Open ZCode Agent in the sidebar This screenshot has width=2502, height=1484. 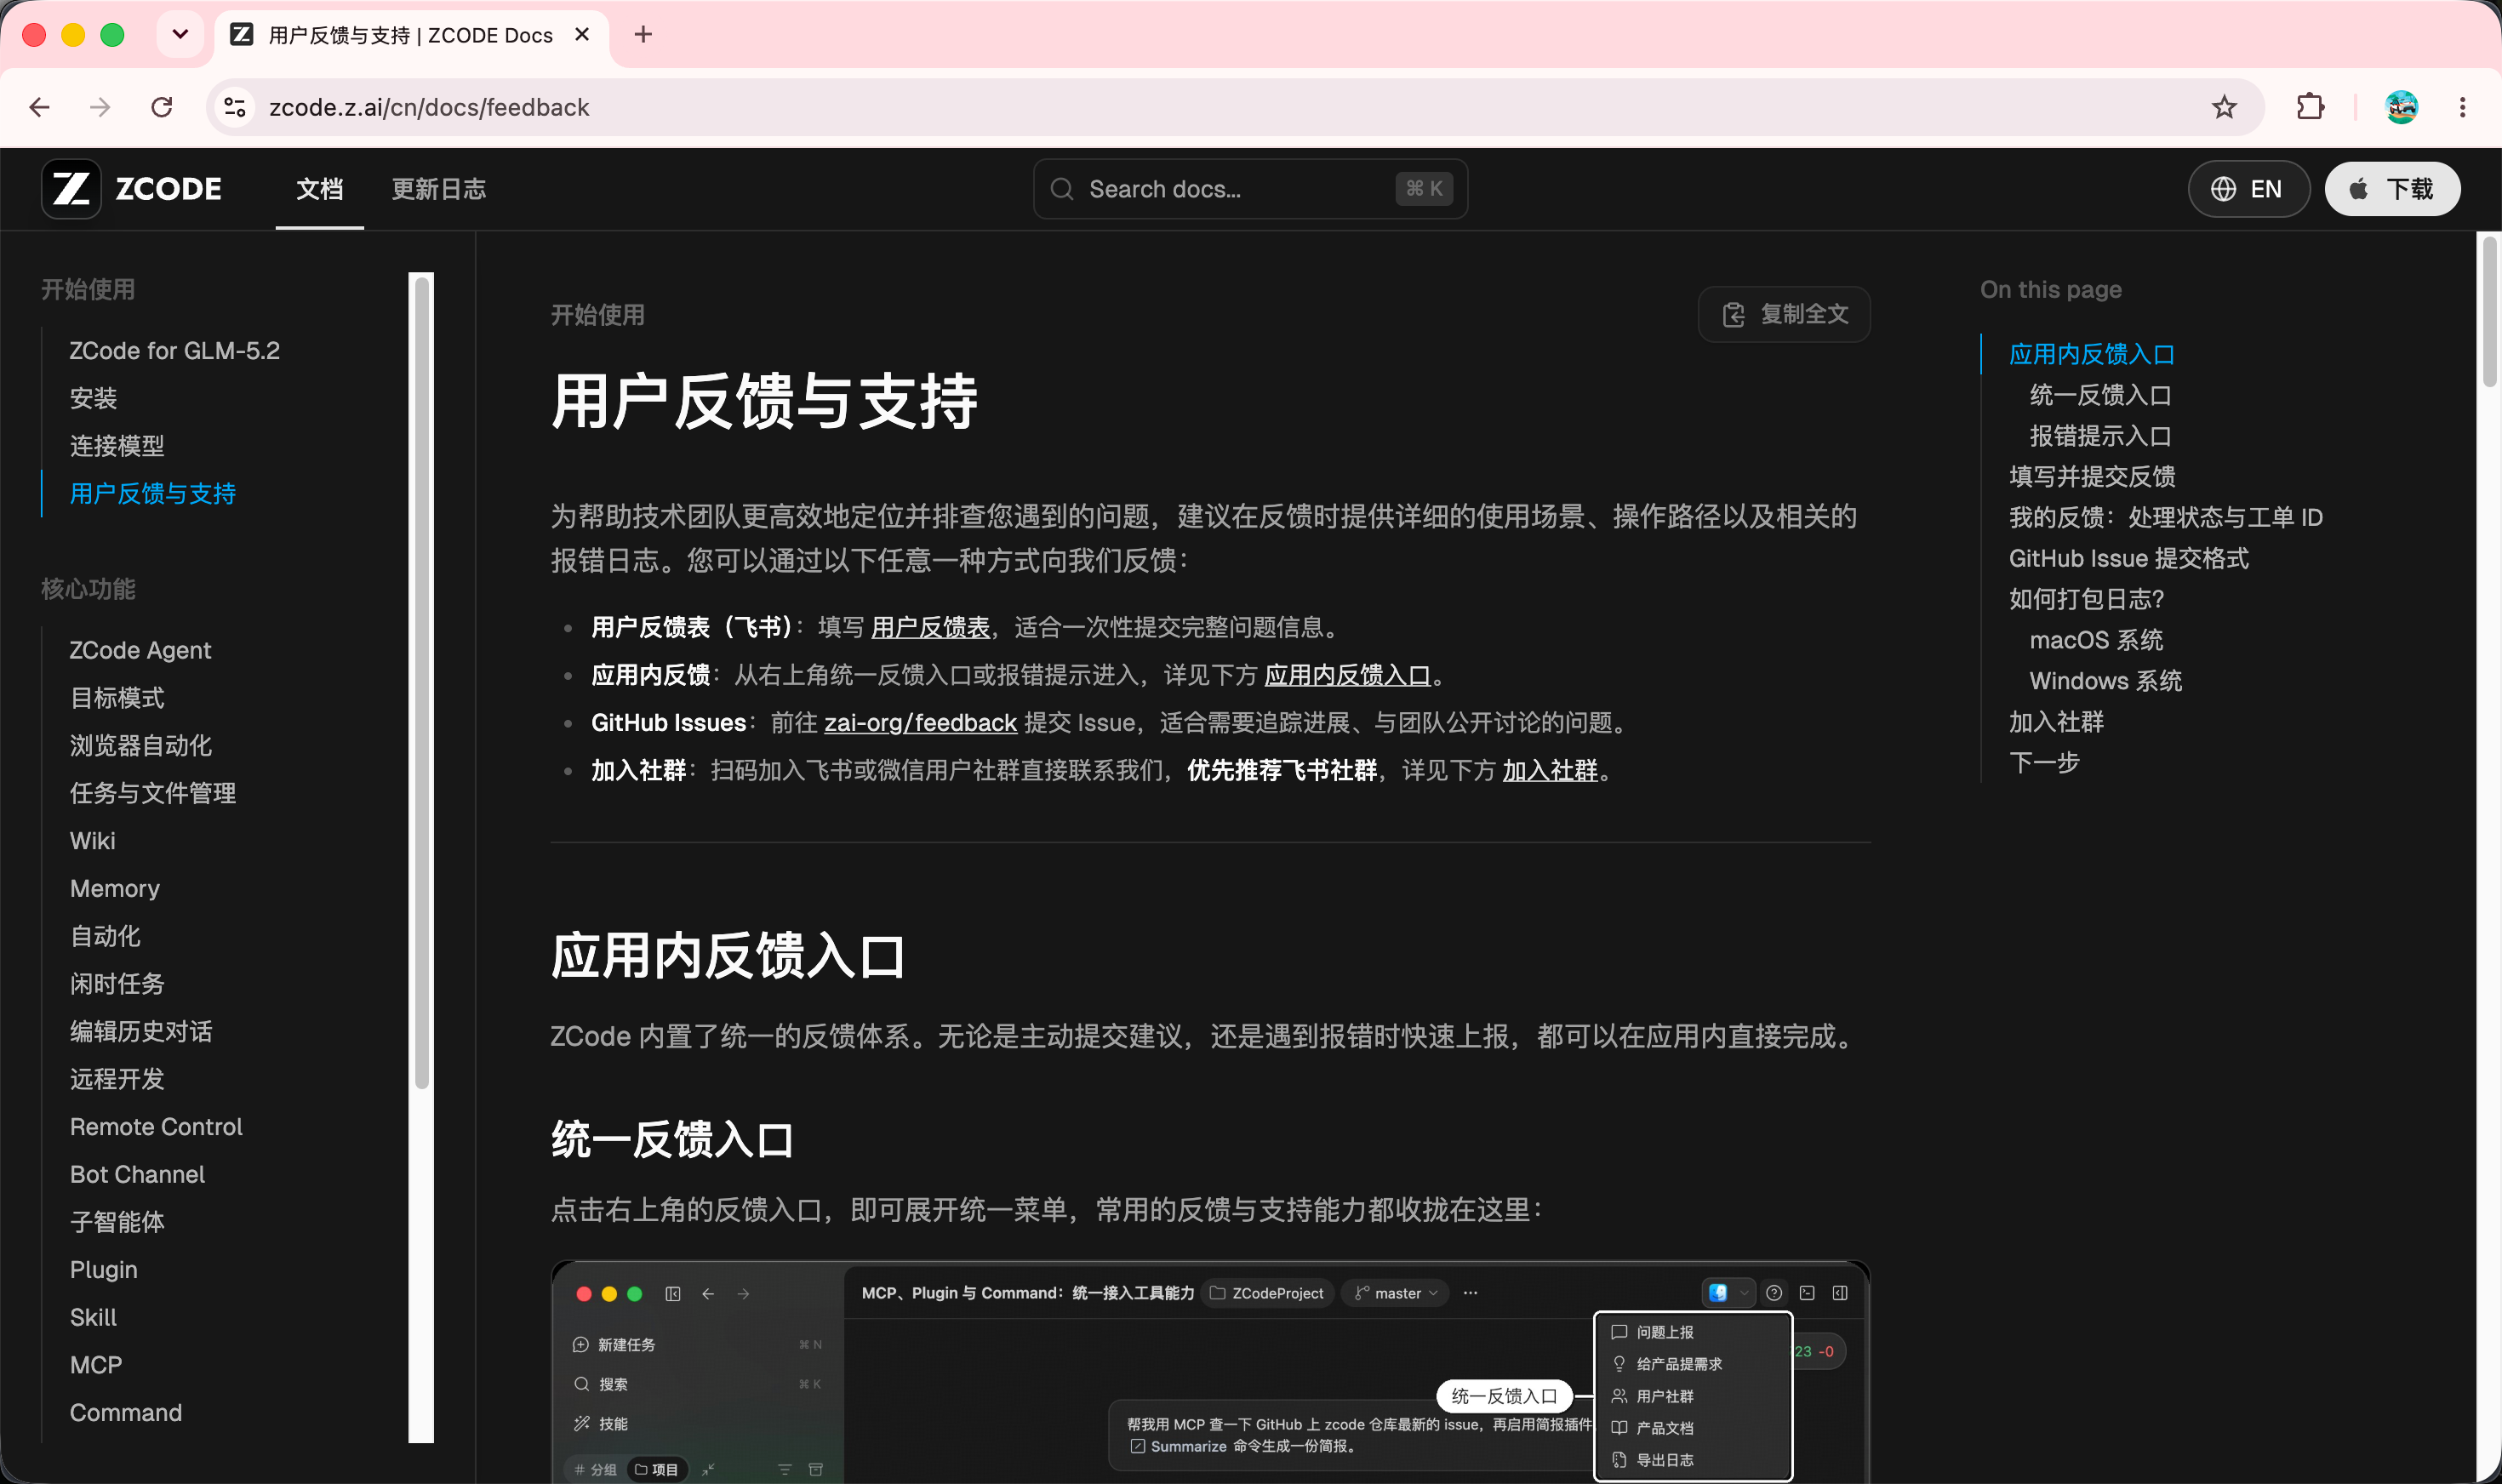coord(141,650)
